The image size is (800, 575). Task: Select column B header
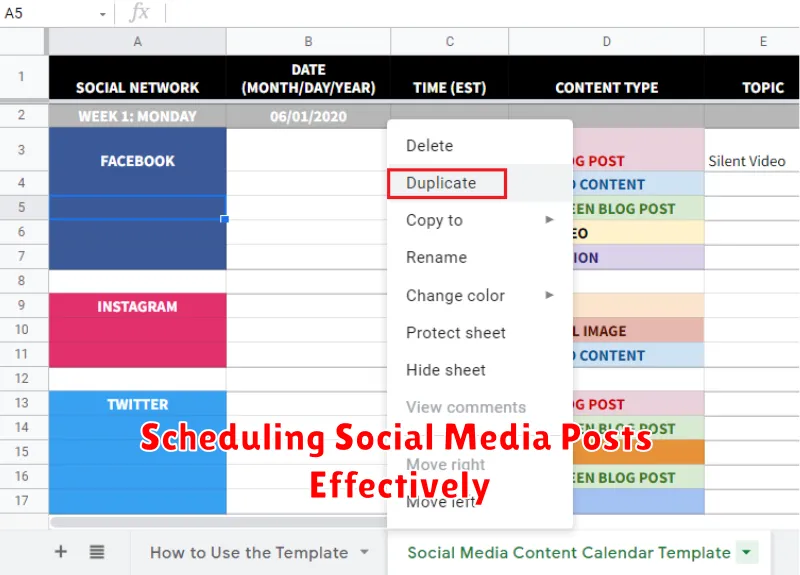[308, 41]
